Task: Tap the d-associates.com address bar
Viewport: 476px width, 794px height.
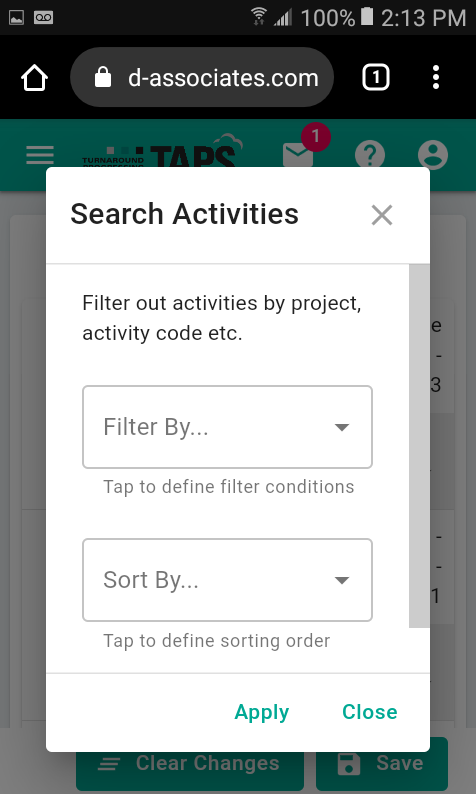Action: 202,77
